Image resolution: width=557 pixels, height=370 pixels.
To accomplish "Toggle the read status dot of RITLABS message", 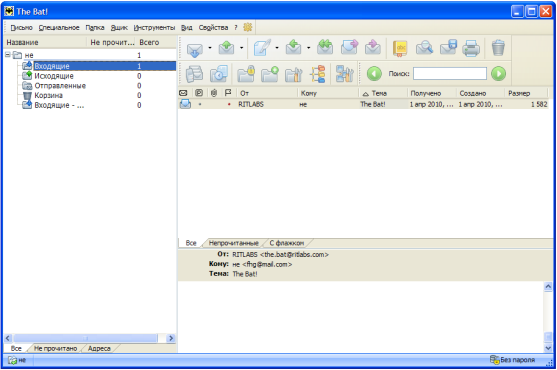I will [x=200, y=104].
